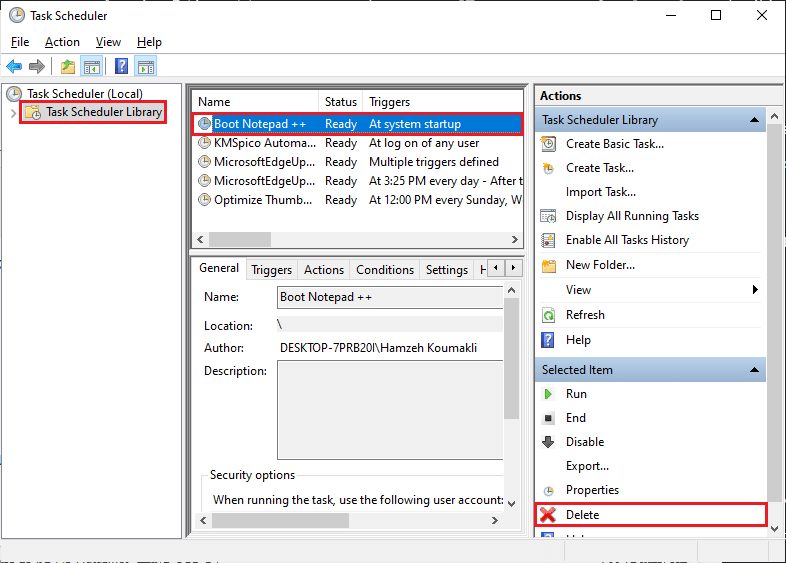Click Import Task in Actions pane
This screenshot has height=563, width=786.
(x=600, y=192)
